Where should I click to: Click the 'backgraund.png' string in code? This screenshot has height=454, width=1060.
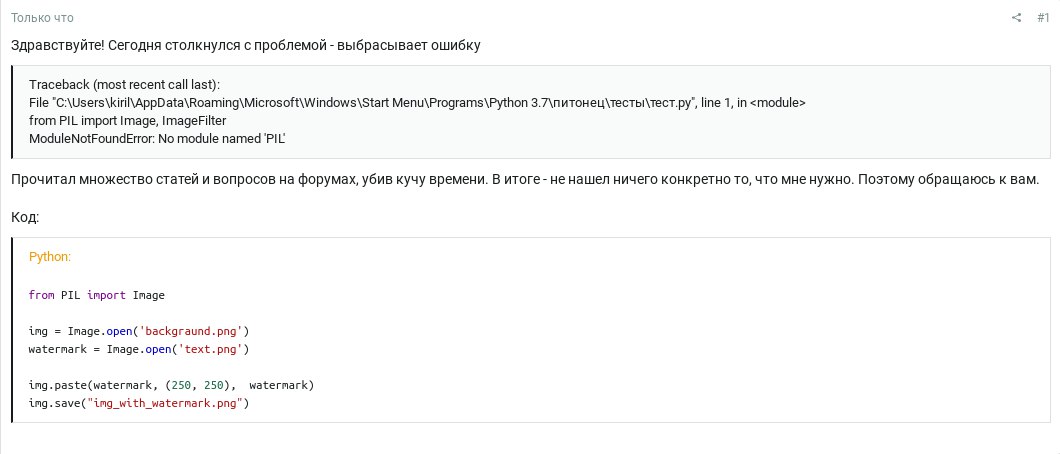coord(190,330)
